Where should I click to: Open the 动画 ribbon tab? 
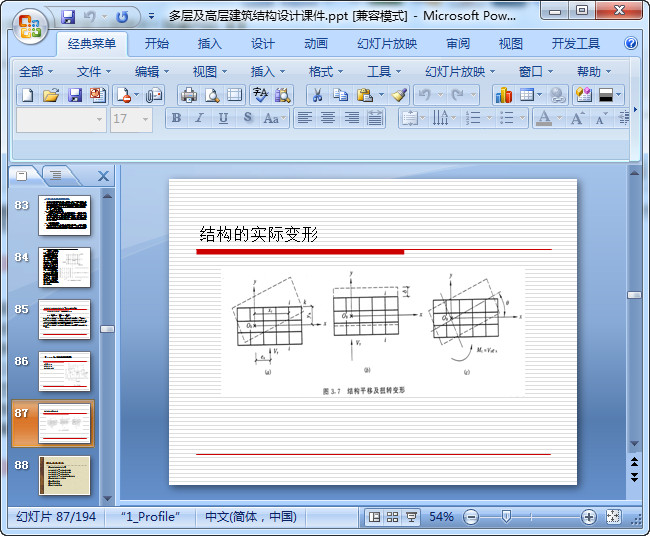pos(316,44)
